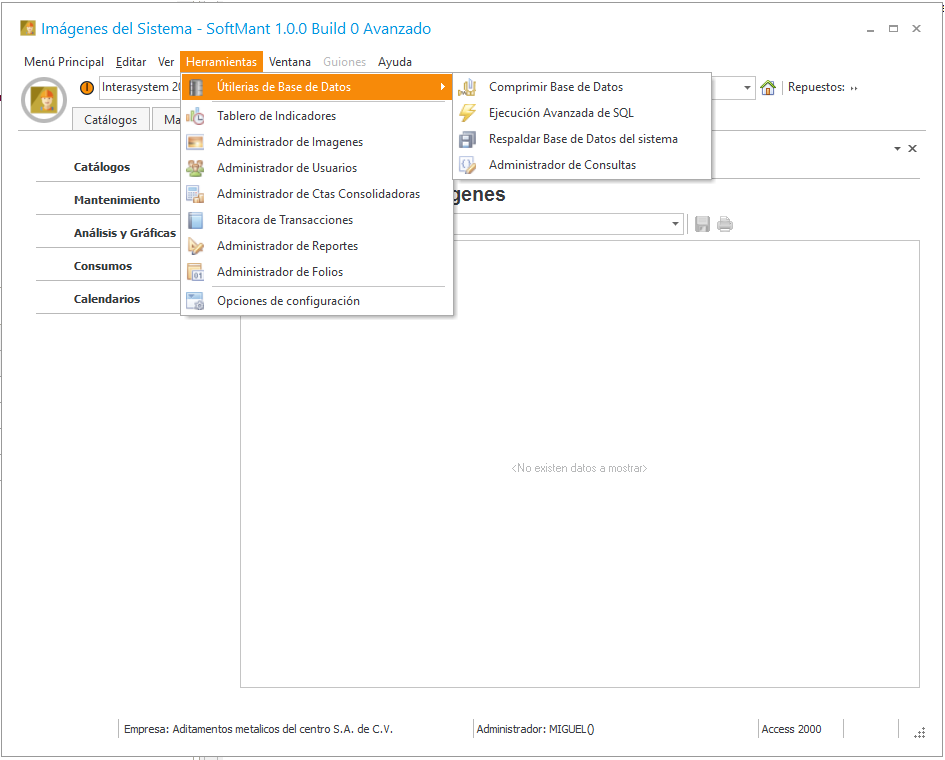The image size is (945, 760).
Task: Click the printer icon in the panel
Action: (725, 225)
